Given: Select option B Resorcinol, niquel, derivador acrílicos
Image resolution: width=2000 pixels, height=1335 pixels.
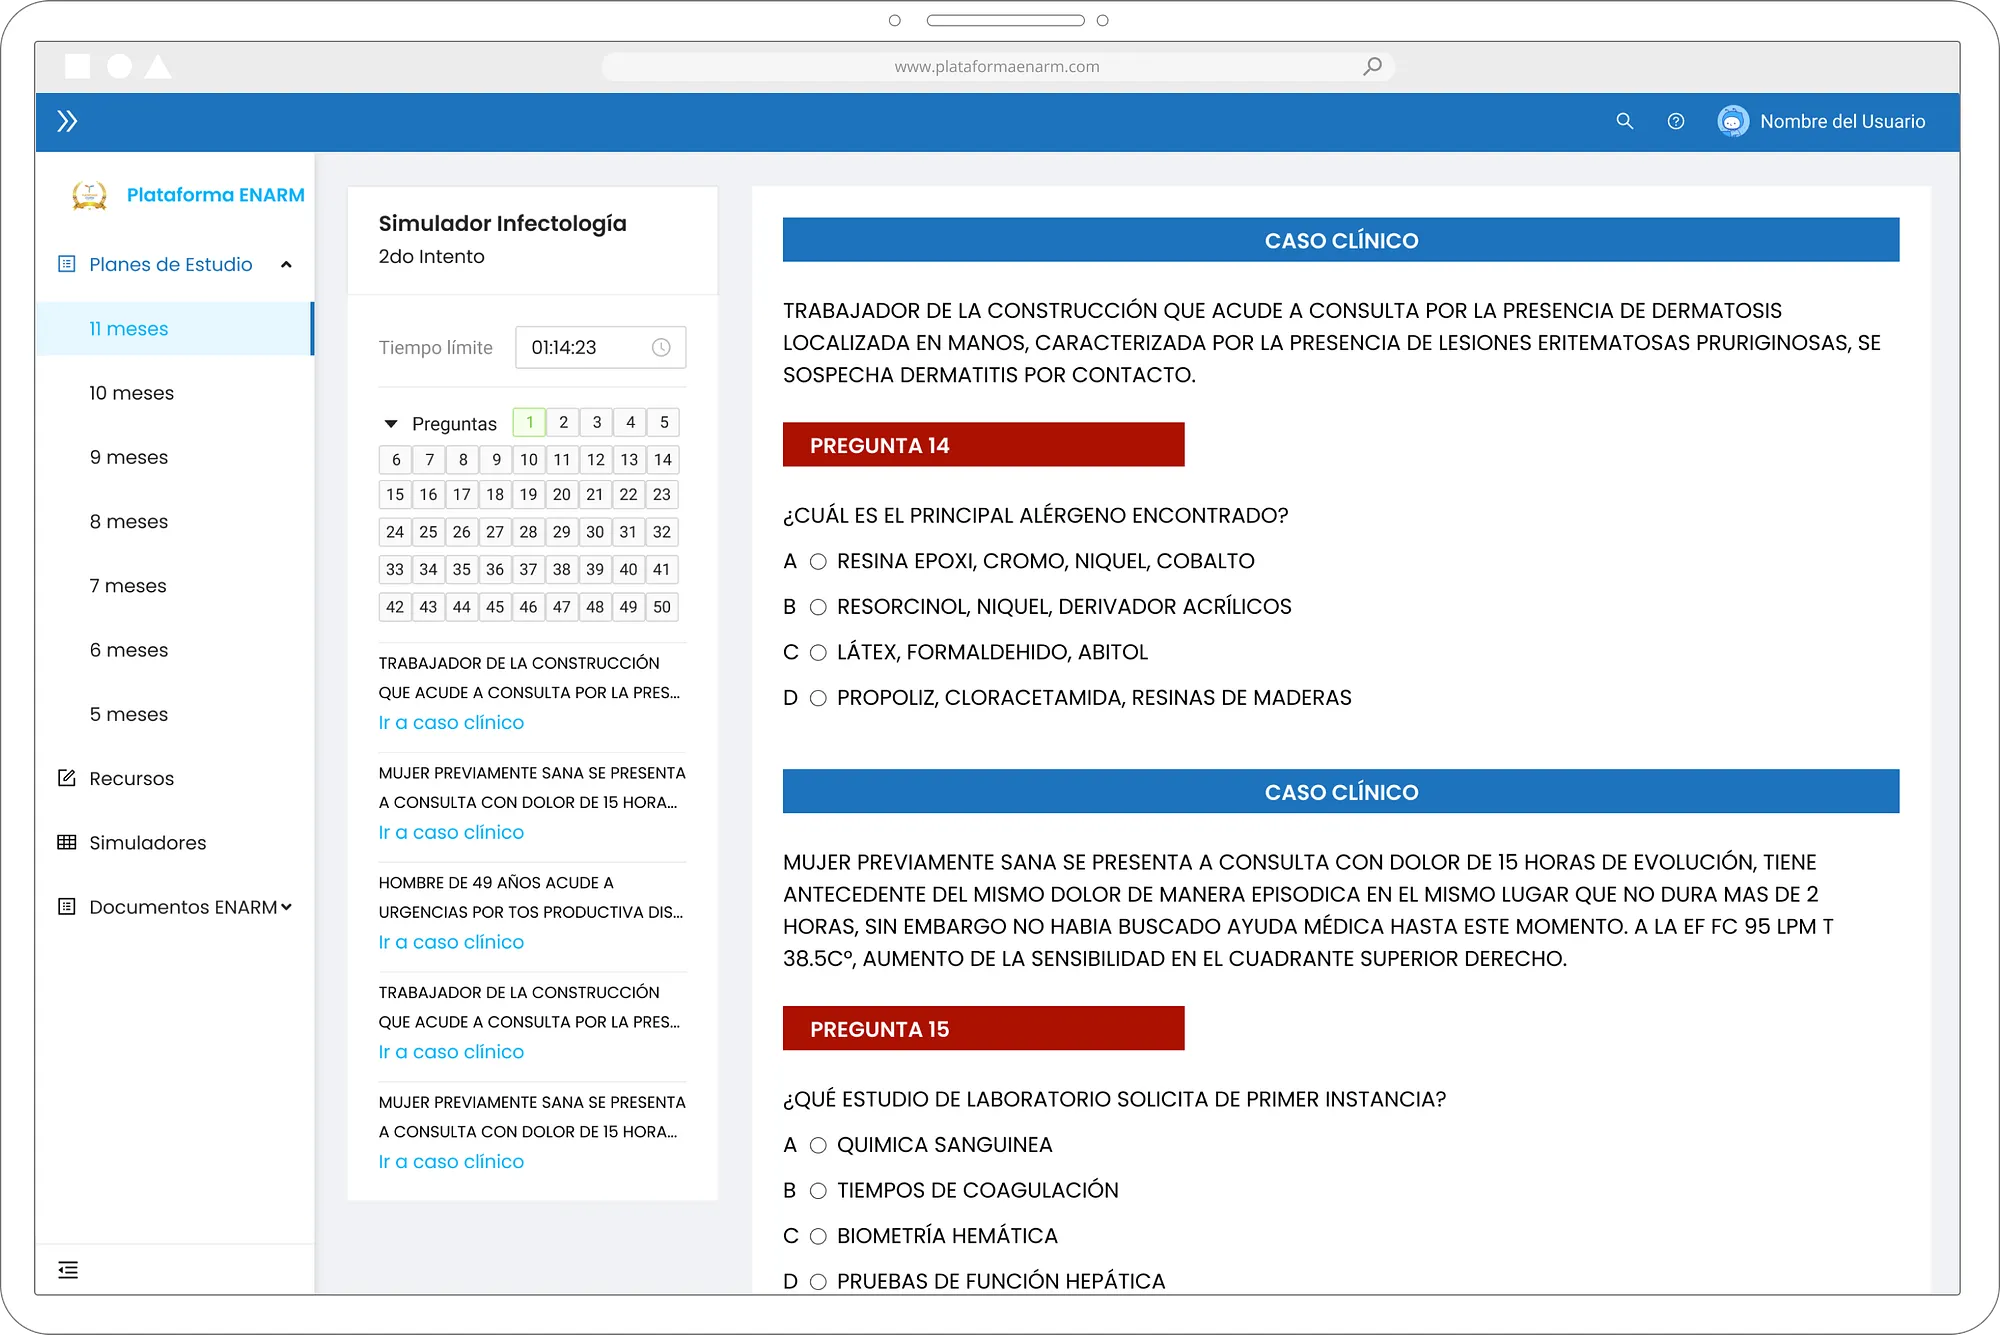Looking at the screenshot, I should click(x=818, y=607).
